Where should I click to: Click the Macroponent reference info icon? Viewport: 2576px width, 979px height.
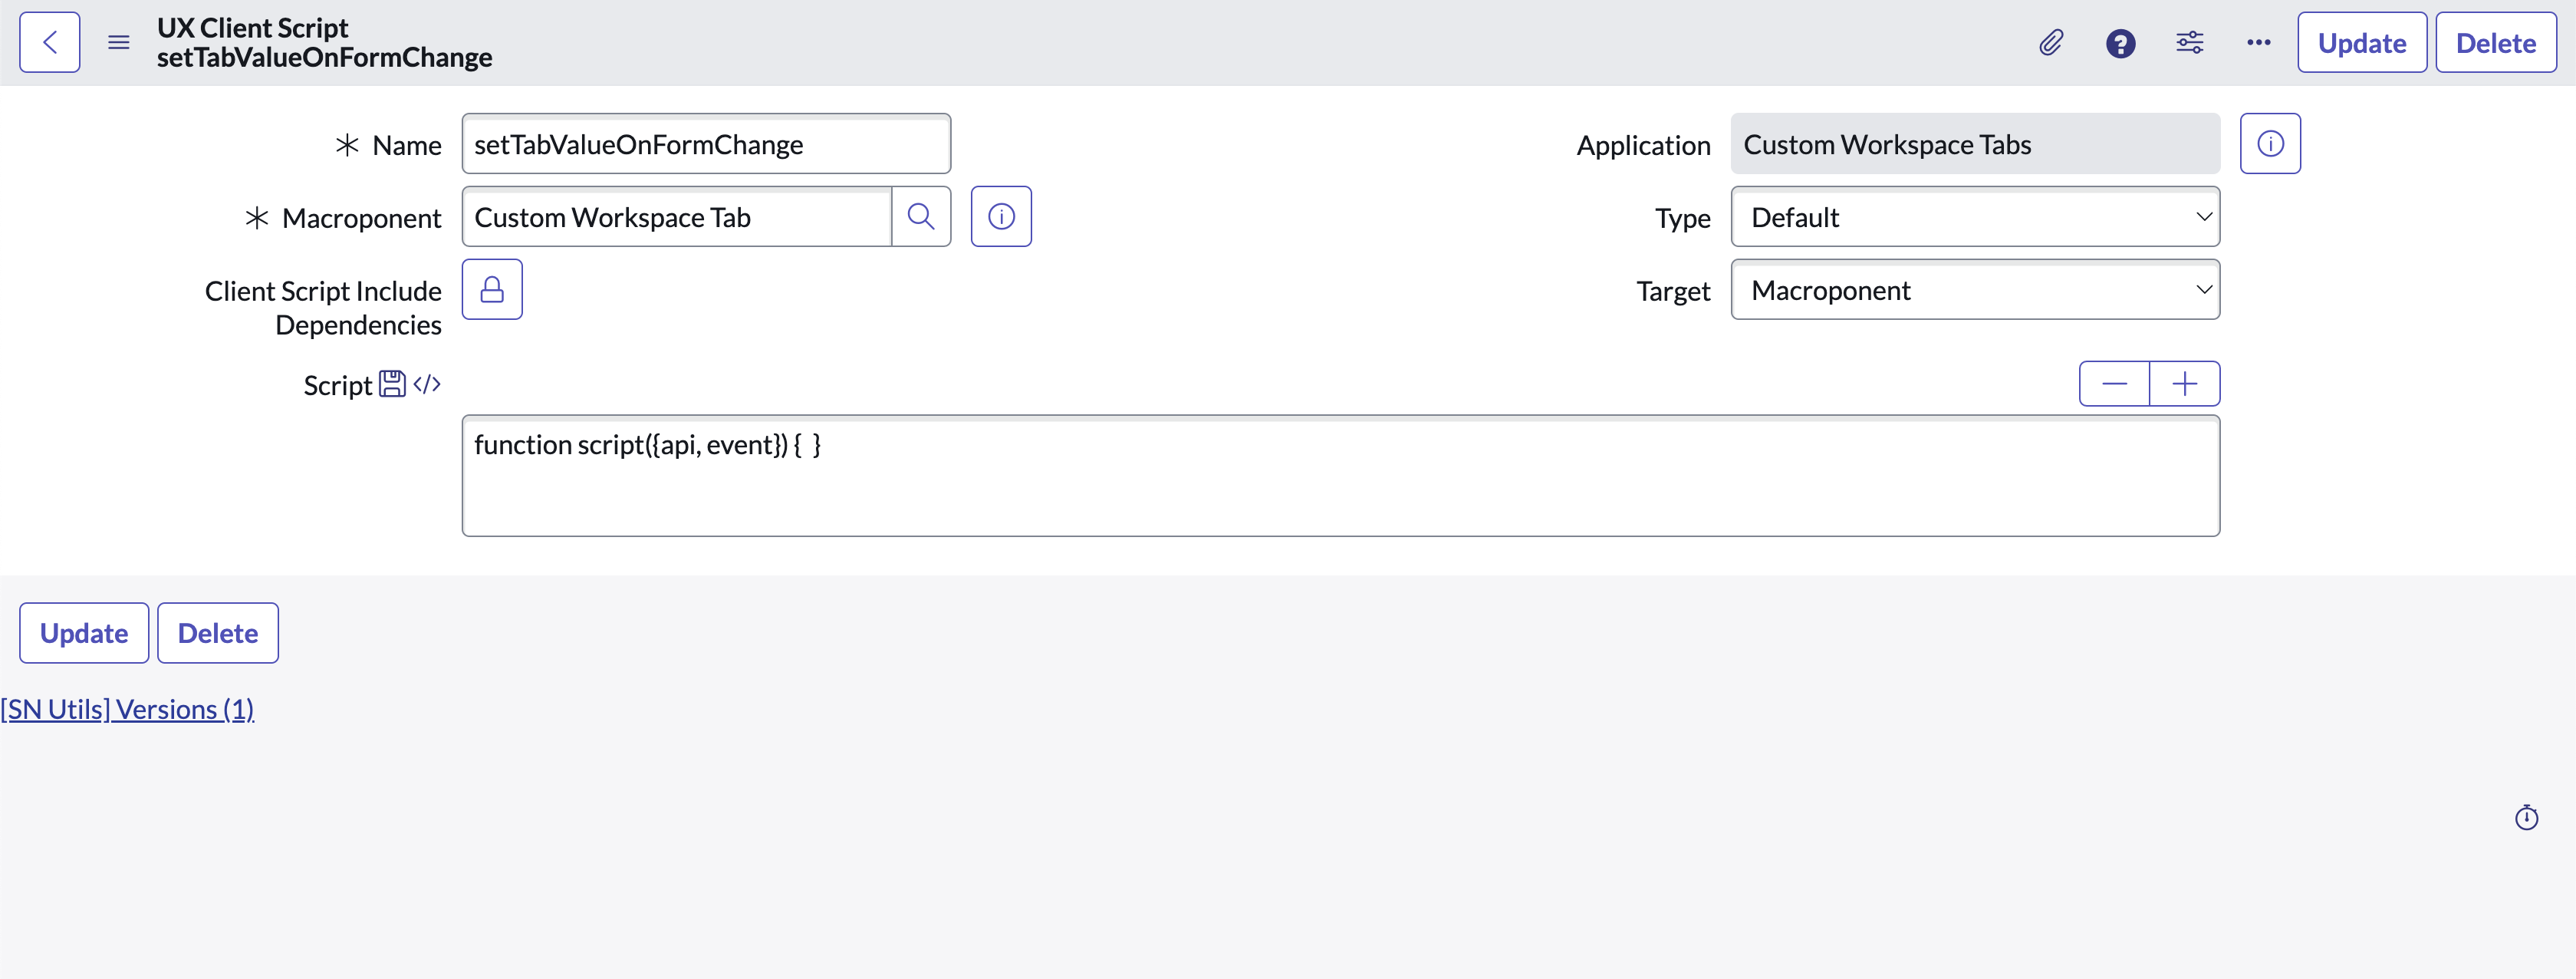[x=1001, y=216]
